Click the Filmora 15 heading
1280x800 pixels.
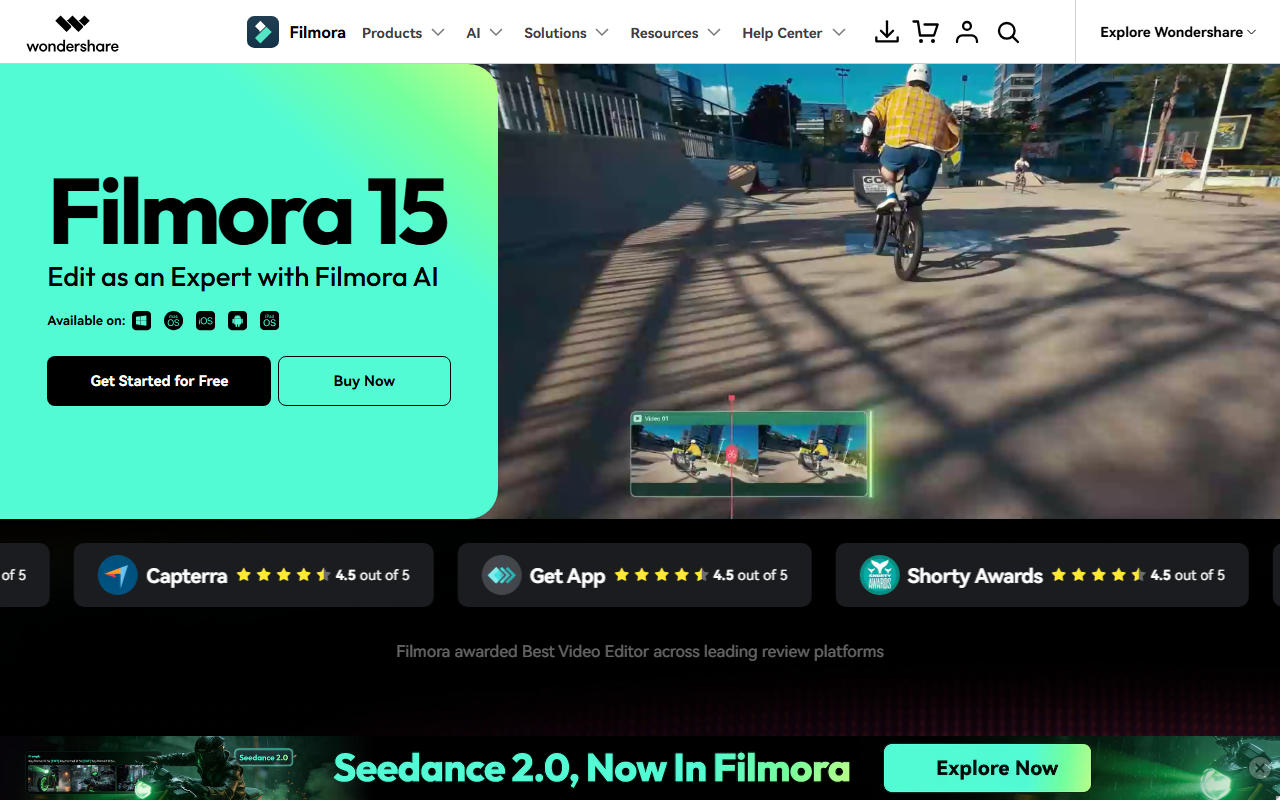(x=248, y=211)
